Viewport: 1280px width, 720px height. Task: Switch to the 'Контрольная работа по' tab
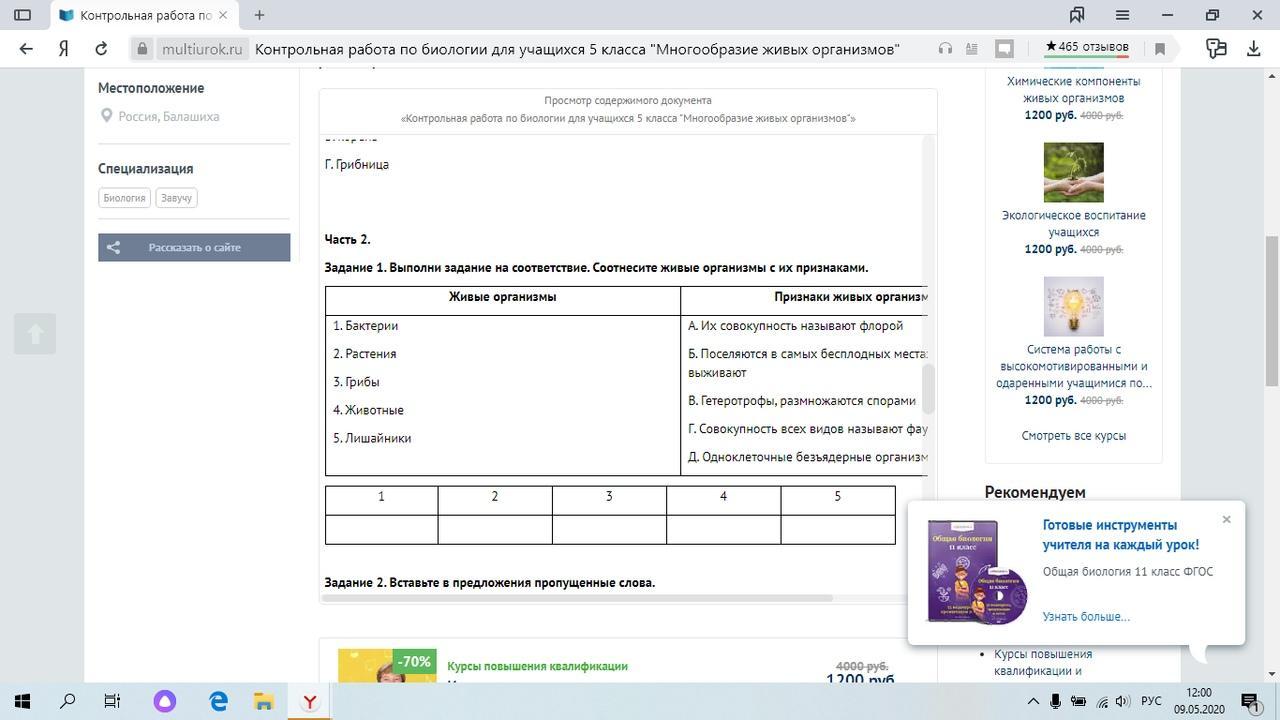point(144,15)
